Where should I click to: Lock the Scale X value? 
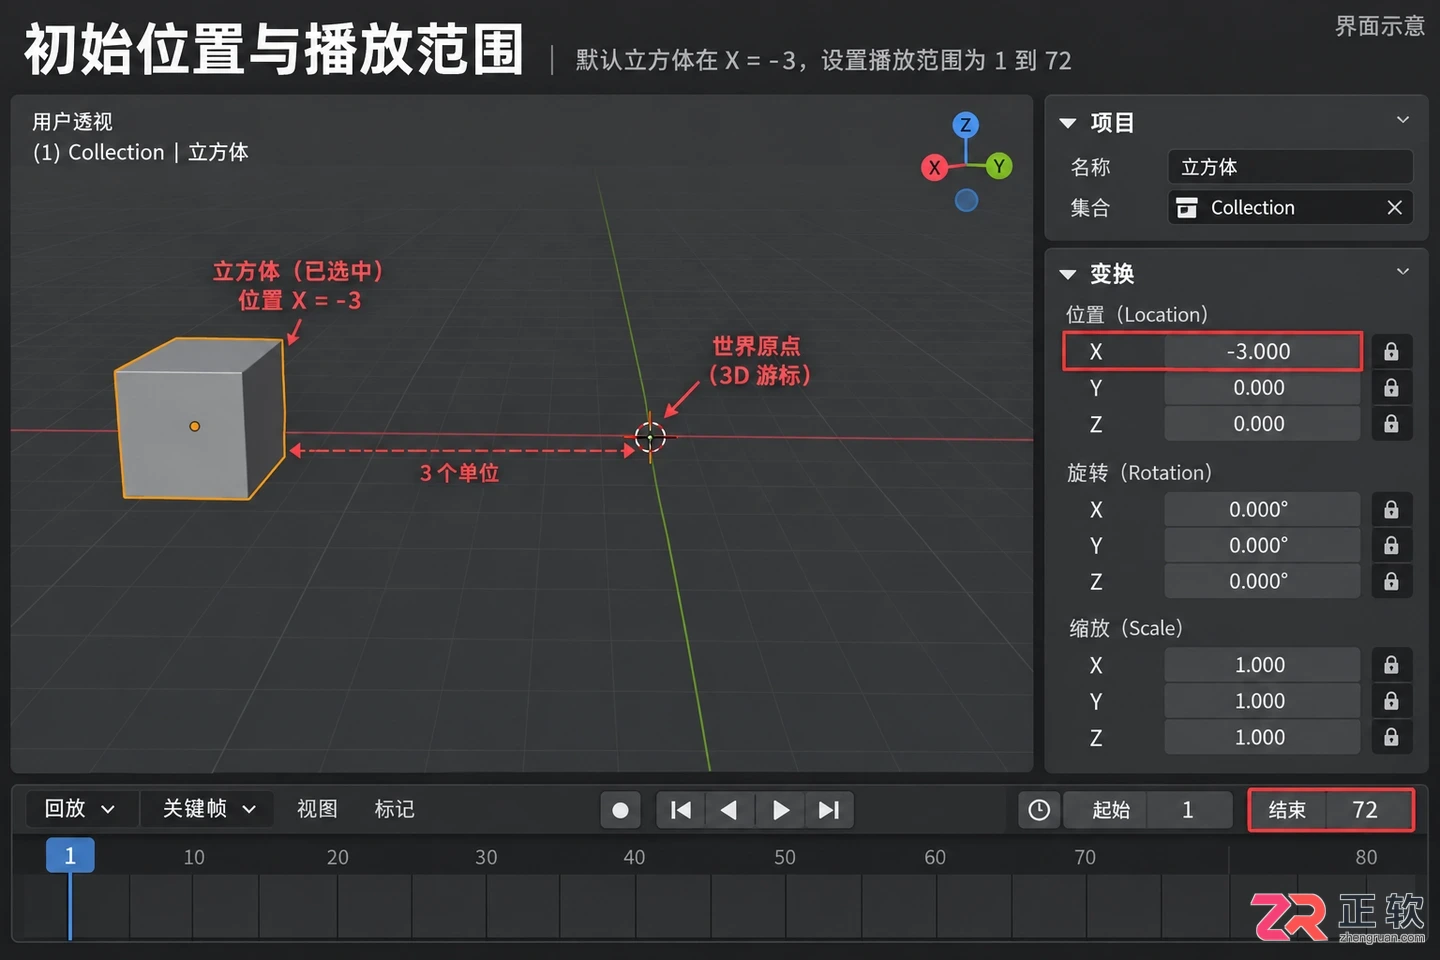(1391, 665)
